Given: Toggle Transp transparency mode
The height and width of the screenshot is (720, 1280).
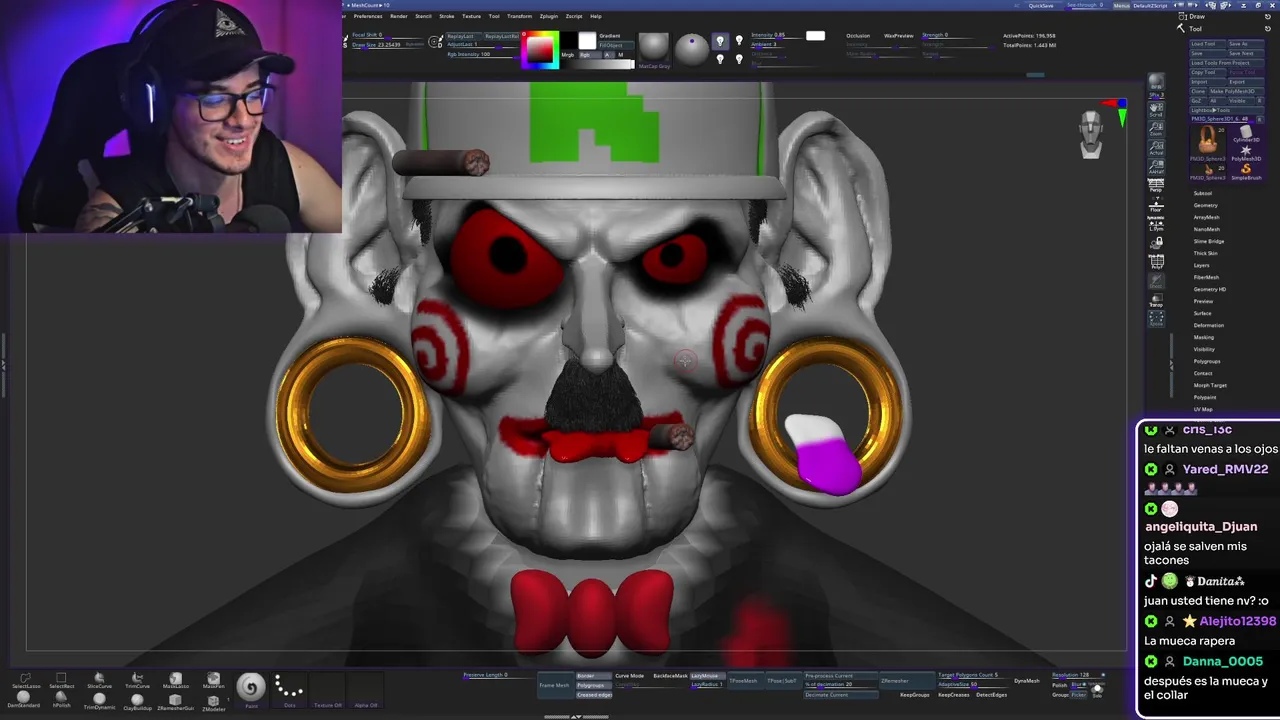Looking at the screenshot, I should (x=1156, y=300).
